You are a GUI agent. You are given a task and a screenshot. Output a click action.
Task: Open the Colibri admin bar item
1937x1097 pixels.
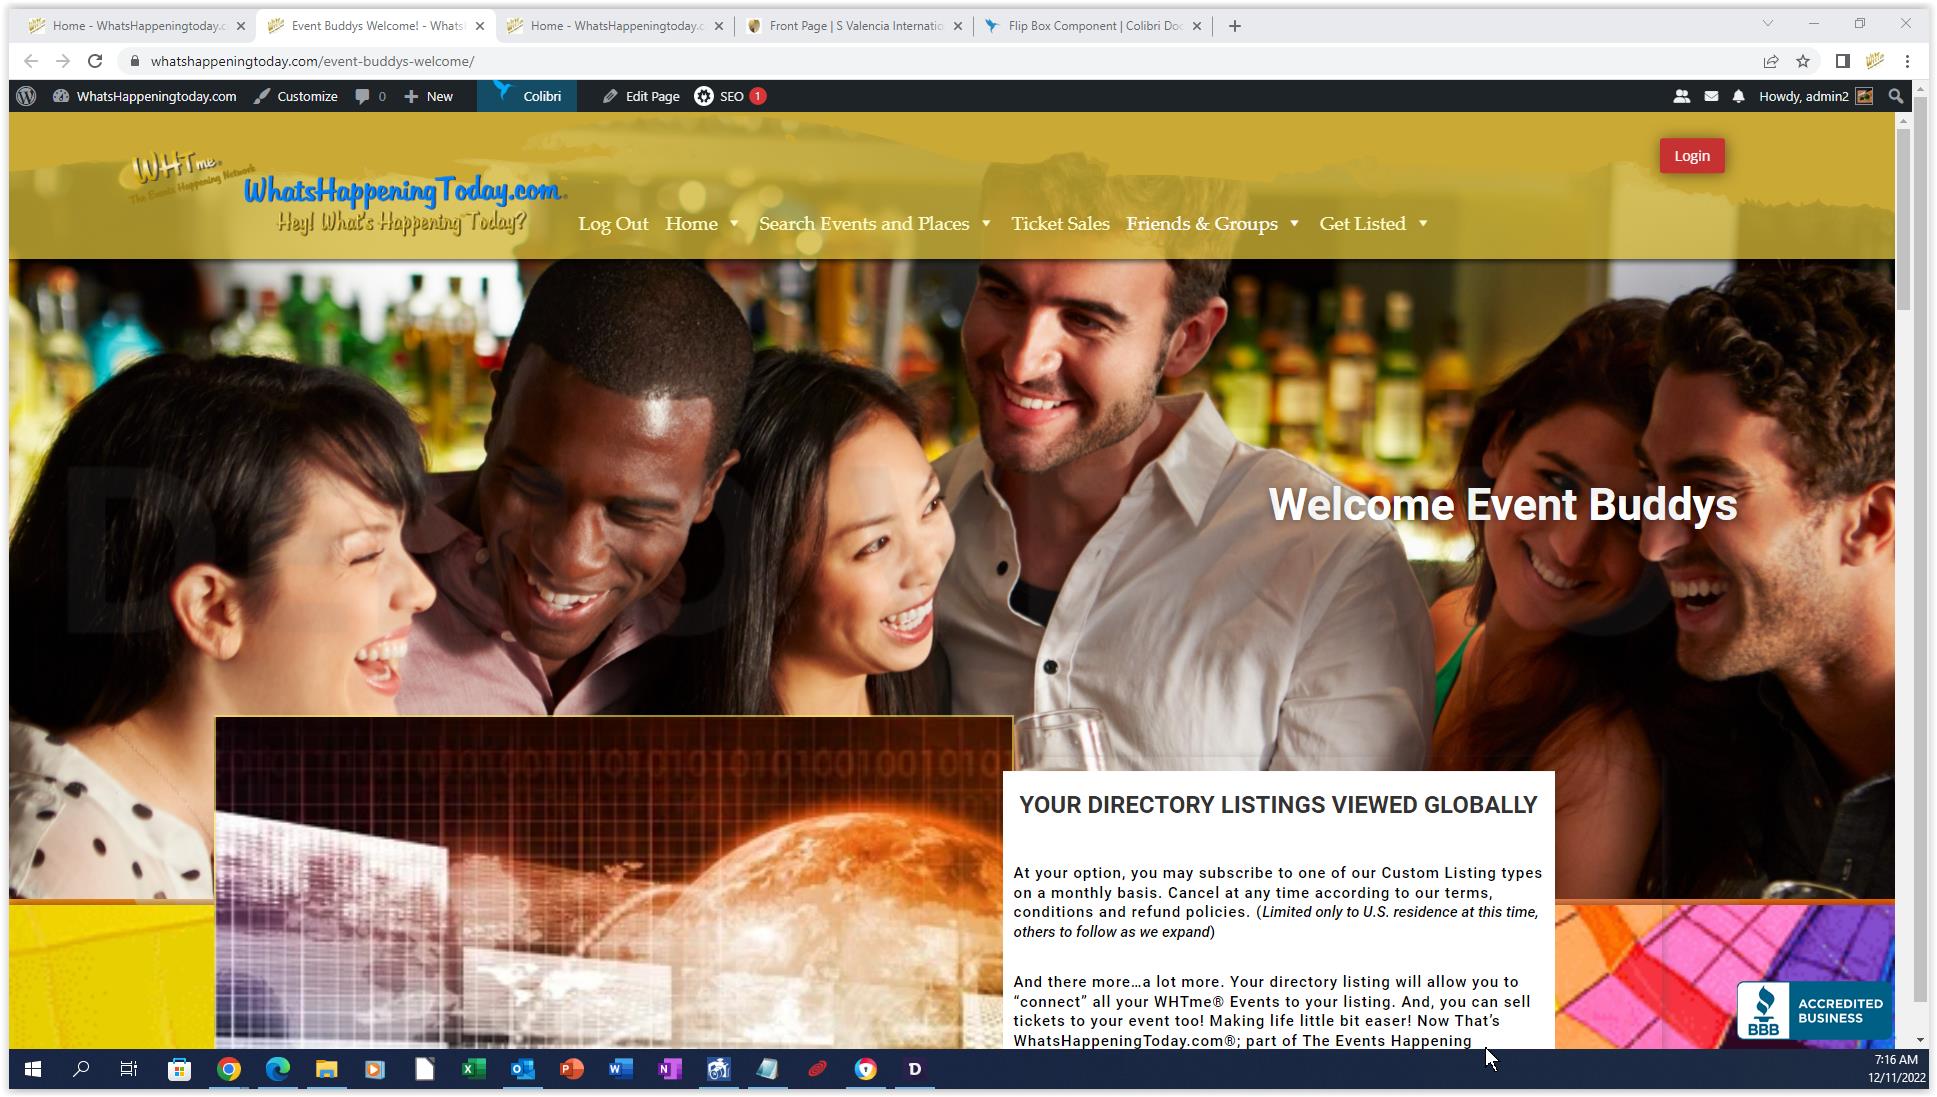[x=527, y=96]
